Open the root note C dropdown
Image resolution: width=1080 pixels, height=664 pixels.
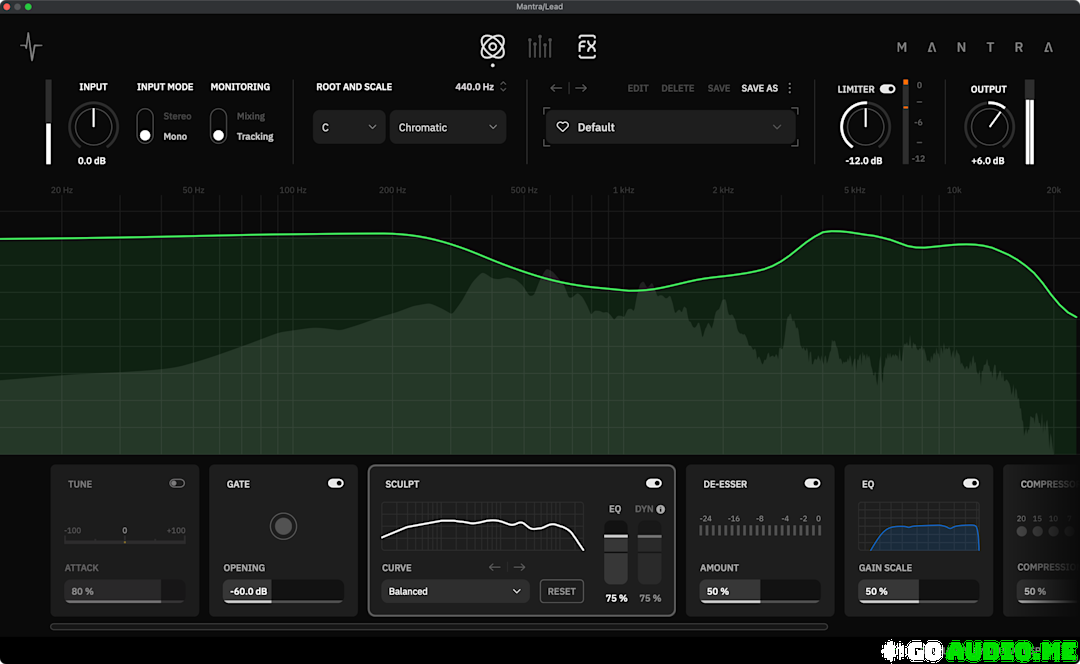[348, 127]
